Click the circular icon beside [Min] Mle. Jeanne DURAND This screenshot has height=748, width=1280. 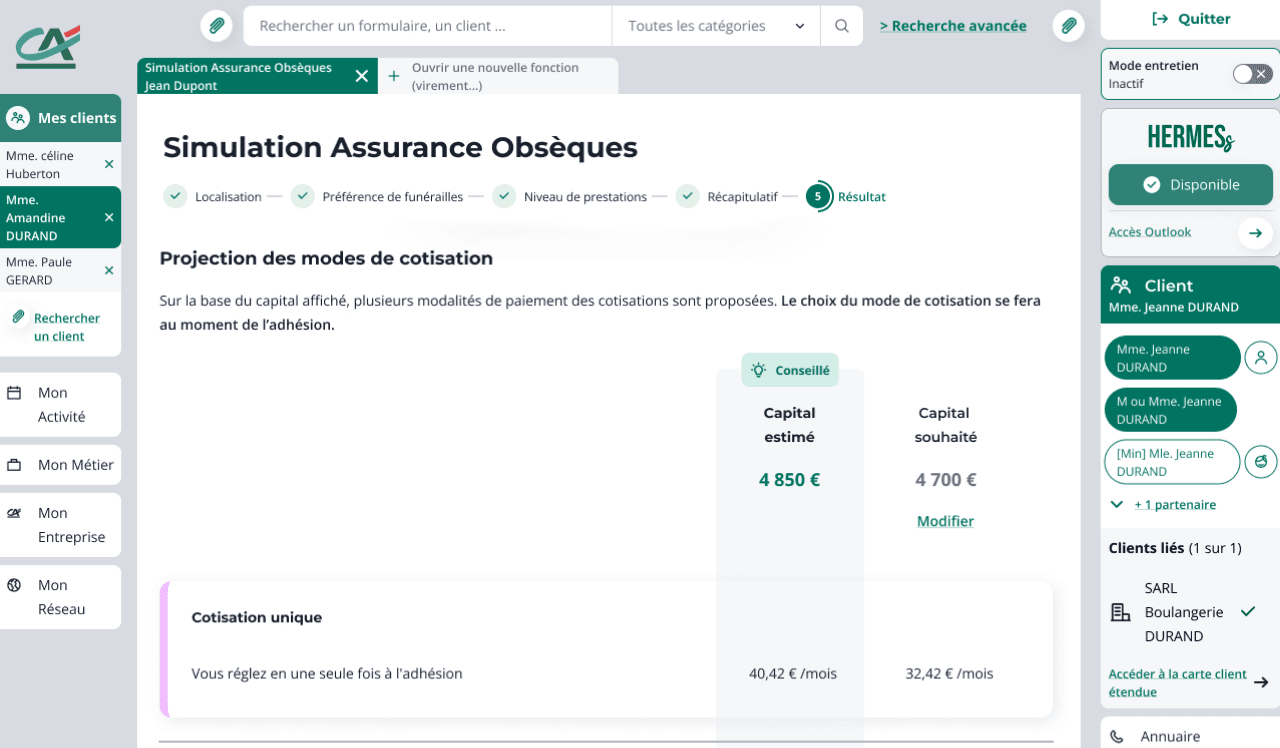pos(1261,461)
